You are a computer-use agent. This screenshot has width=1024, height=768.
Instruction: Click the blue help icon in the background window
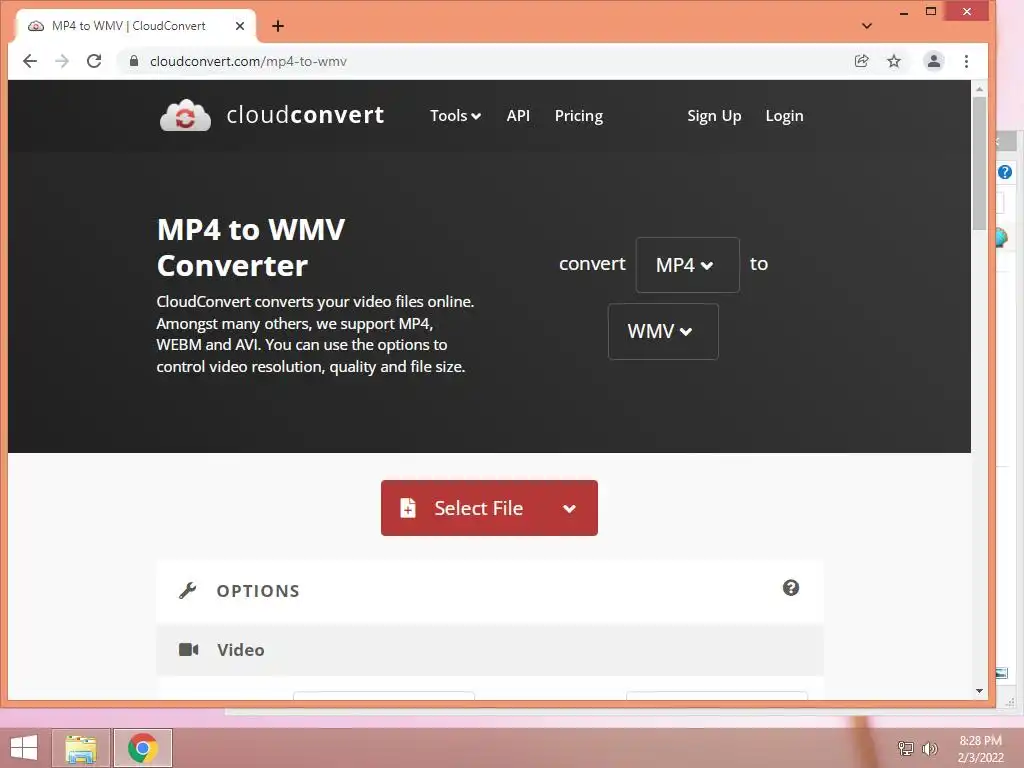[1005, 172]
